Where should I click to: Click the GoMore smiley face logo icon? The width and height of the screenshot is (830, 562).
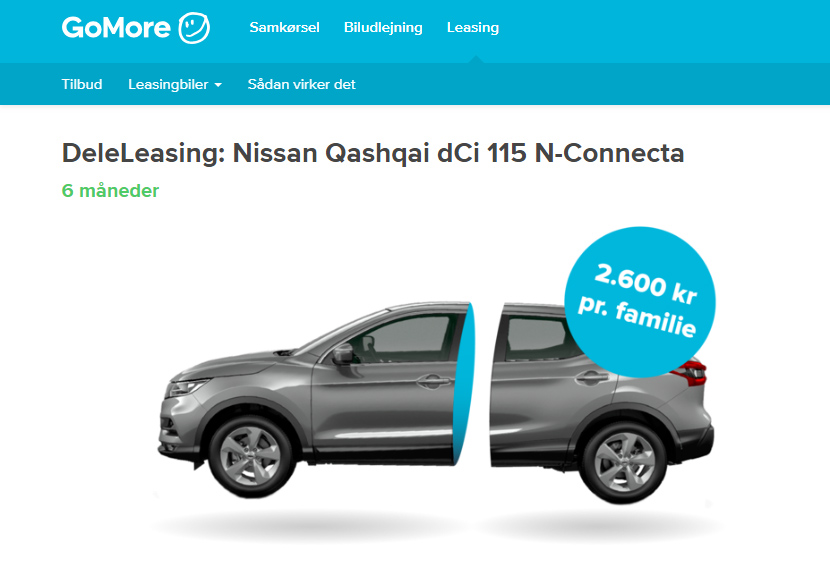(x=194, y=28)
